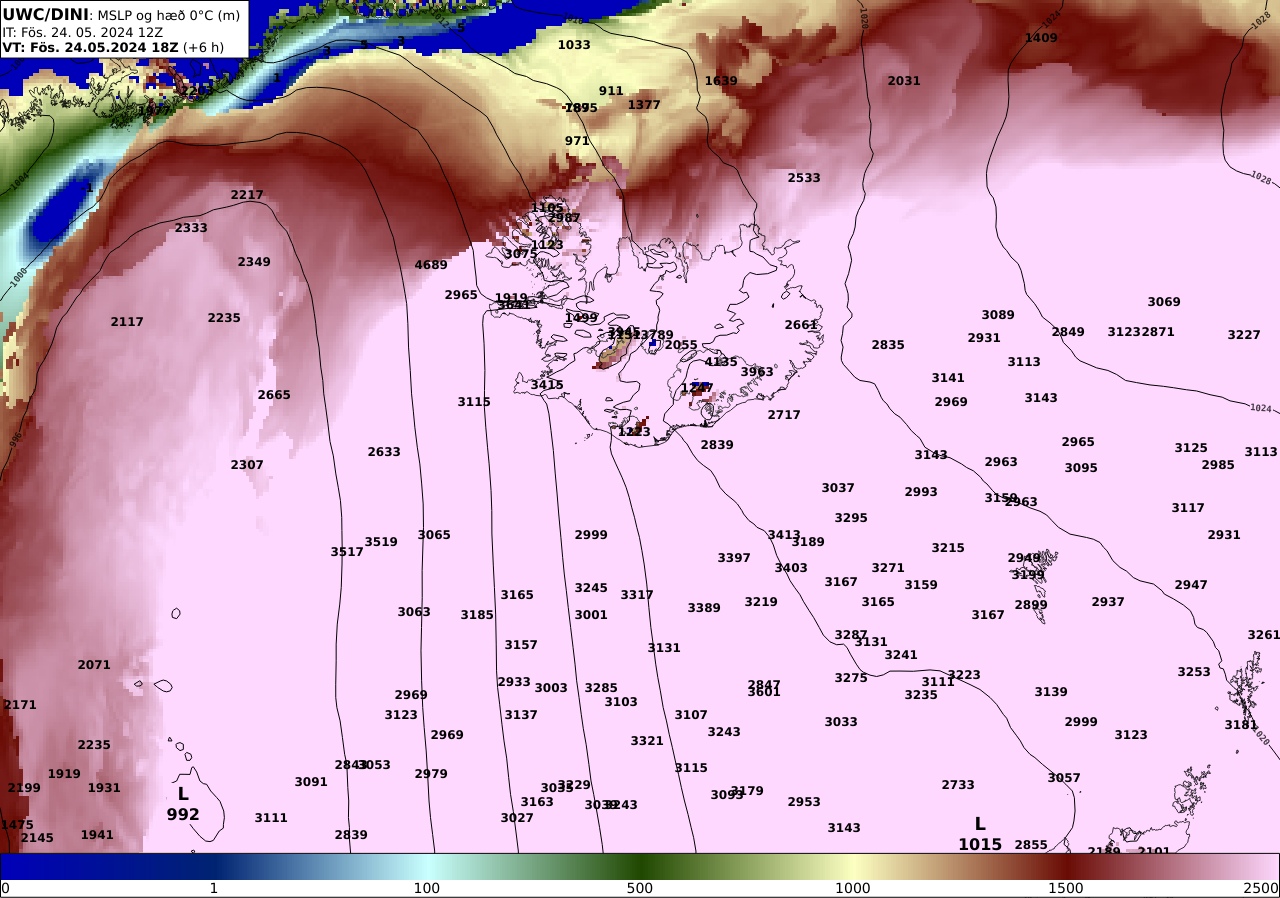Click the height value 971

(x=577, y=141)
